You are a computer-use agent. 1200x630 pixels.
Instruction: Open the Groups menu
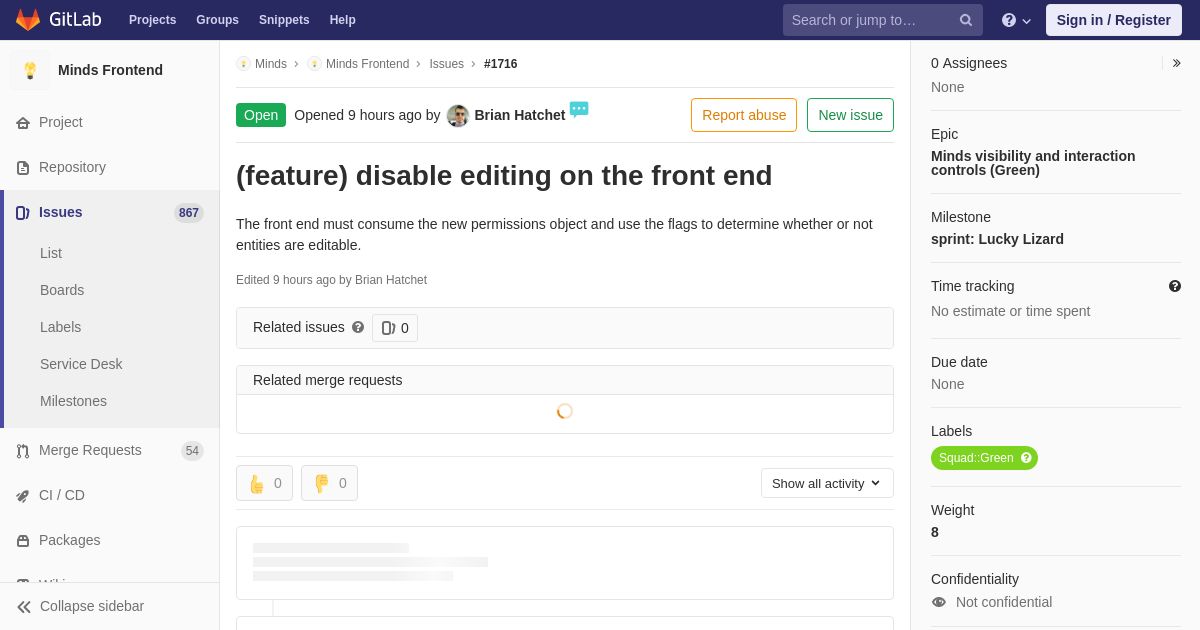click(x=217, y=20)
